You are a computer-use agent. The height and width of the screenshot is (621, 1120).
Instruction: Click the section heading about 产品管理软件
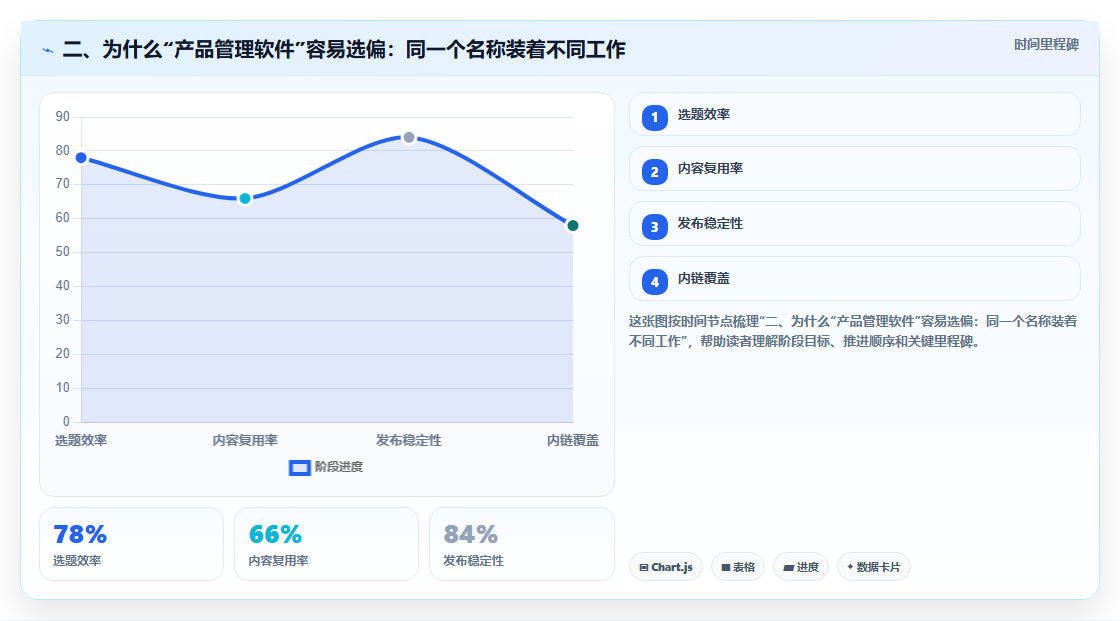[x=344, y=49]
